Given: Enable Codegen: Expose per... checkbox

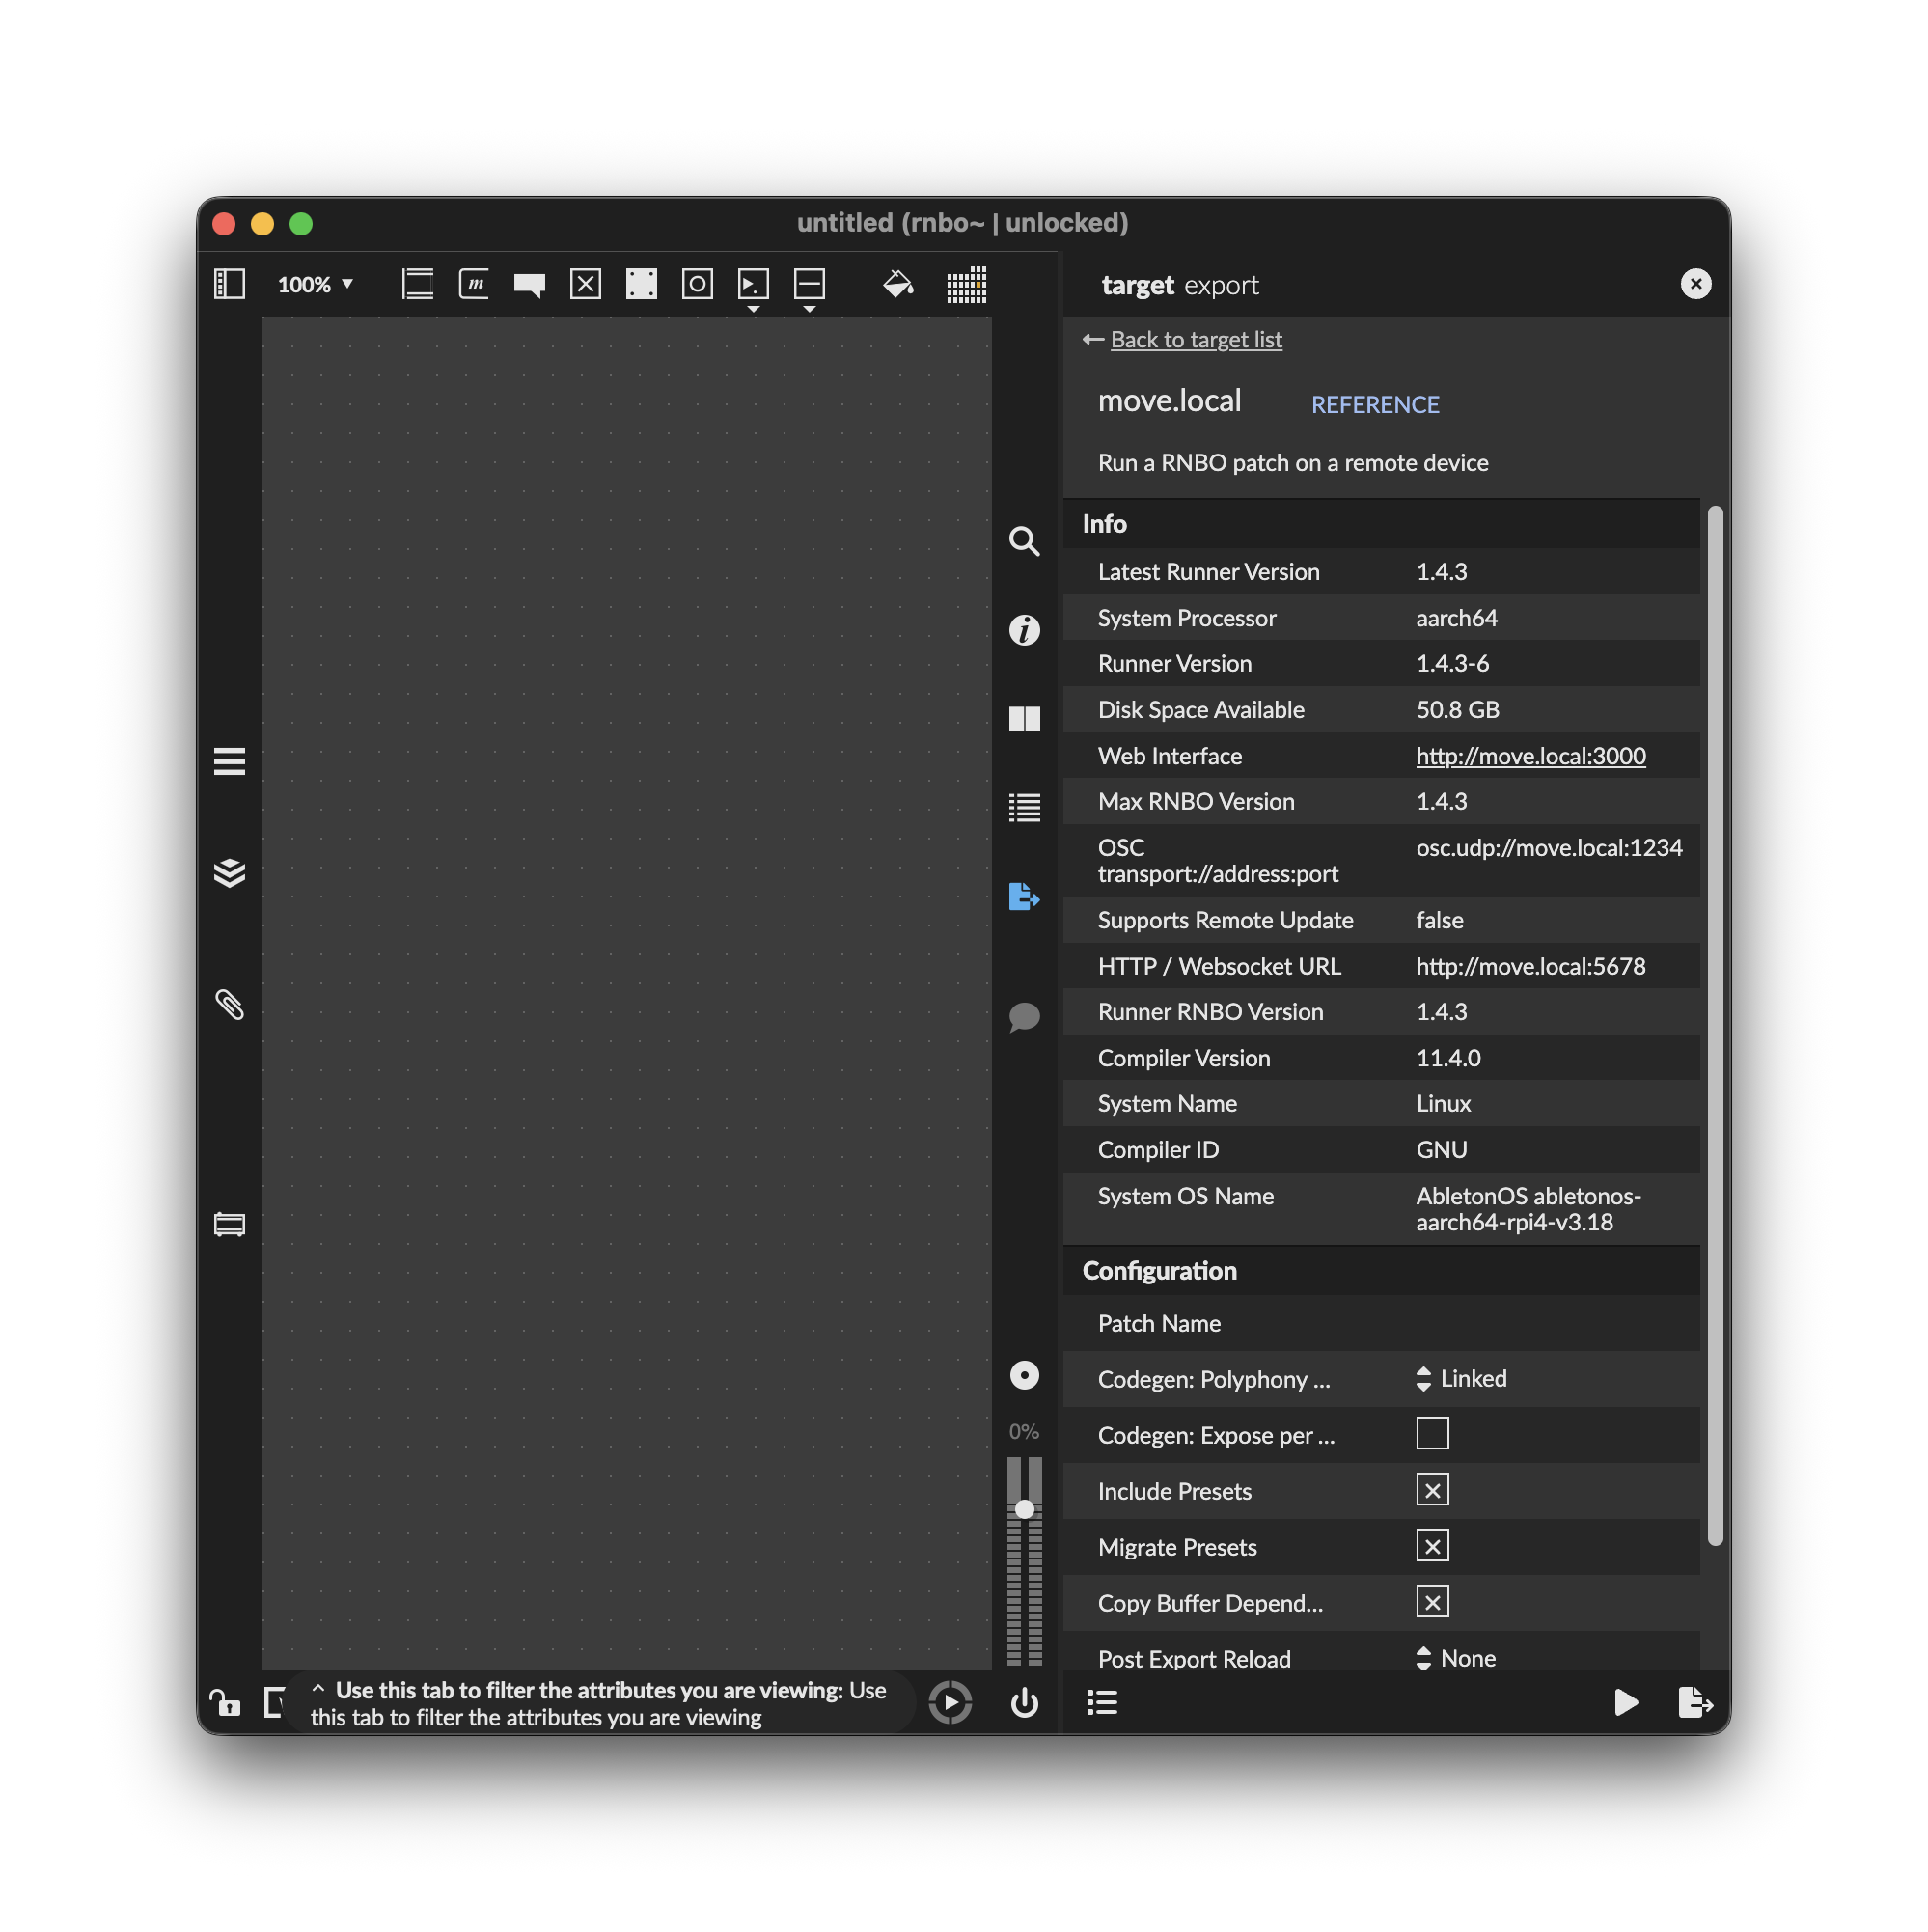Looking at the screenshot, I should 1432,1434.
